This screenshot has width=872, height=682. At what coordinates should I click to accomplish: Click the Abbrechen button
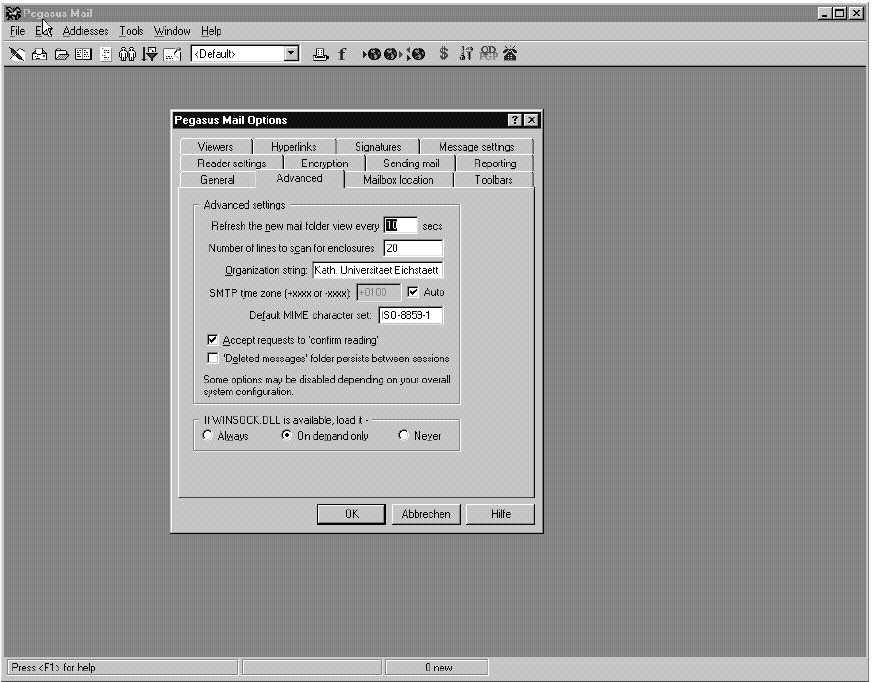pos(426,514)
